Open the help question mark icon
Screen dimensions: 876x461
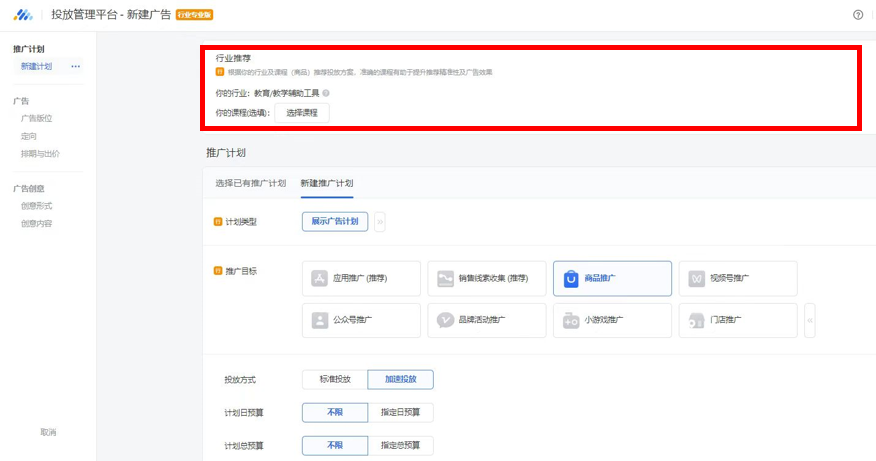[858, 15]
